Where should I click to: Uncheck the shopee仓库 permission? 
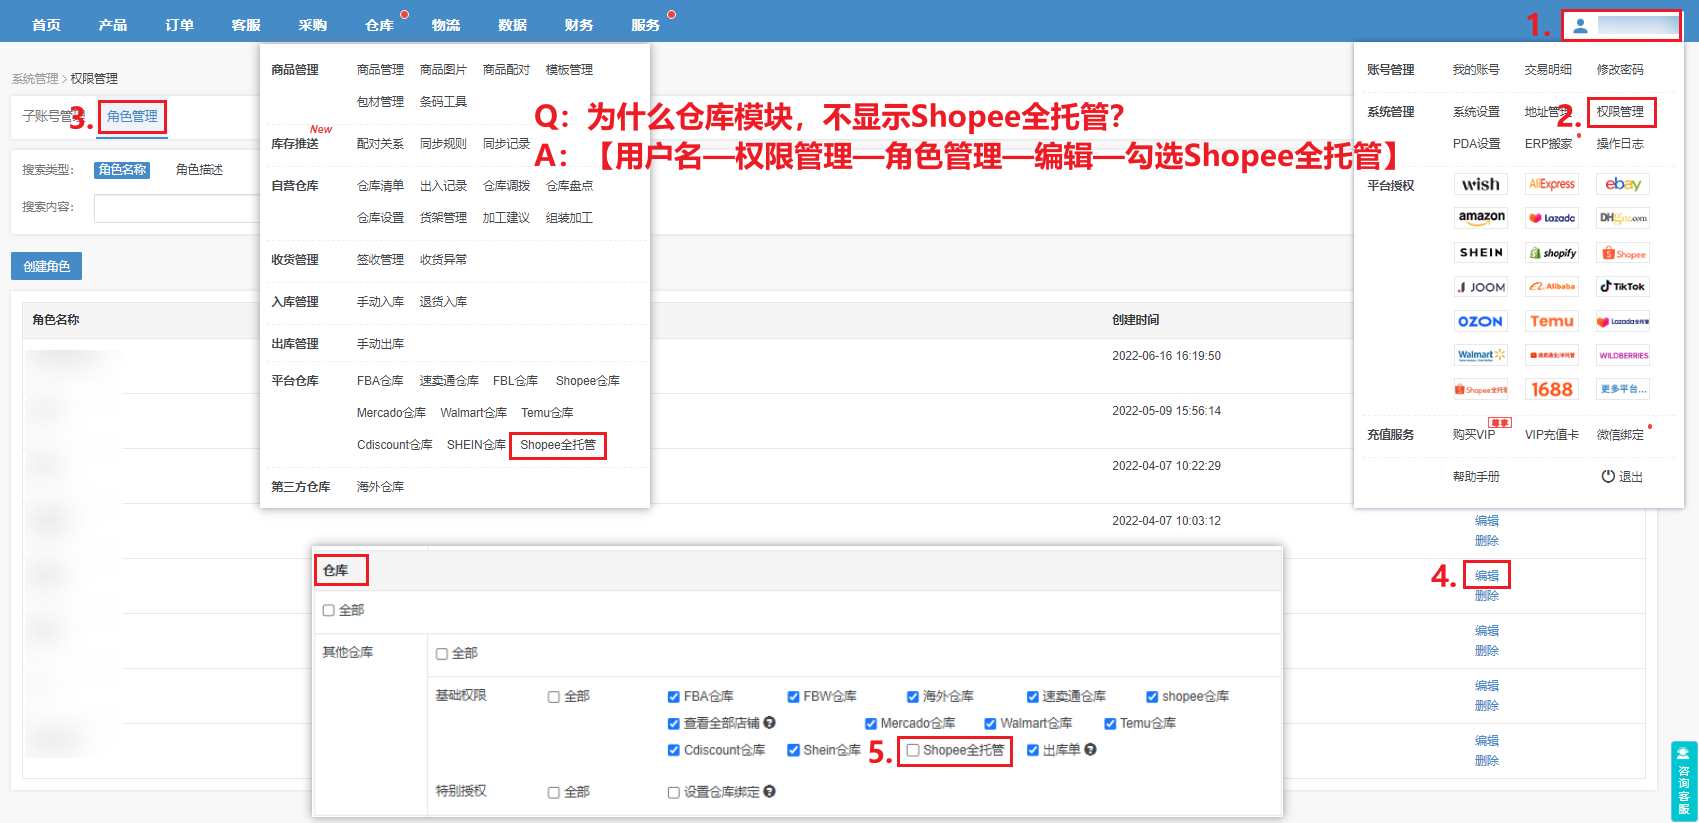1152,697
